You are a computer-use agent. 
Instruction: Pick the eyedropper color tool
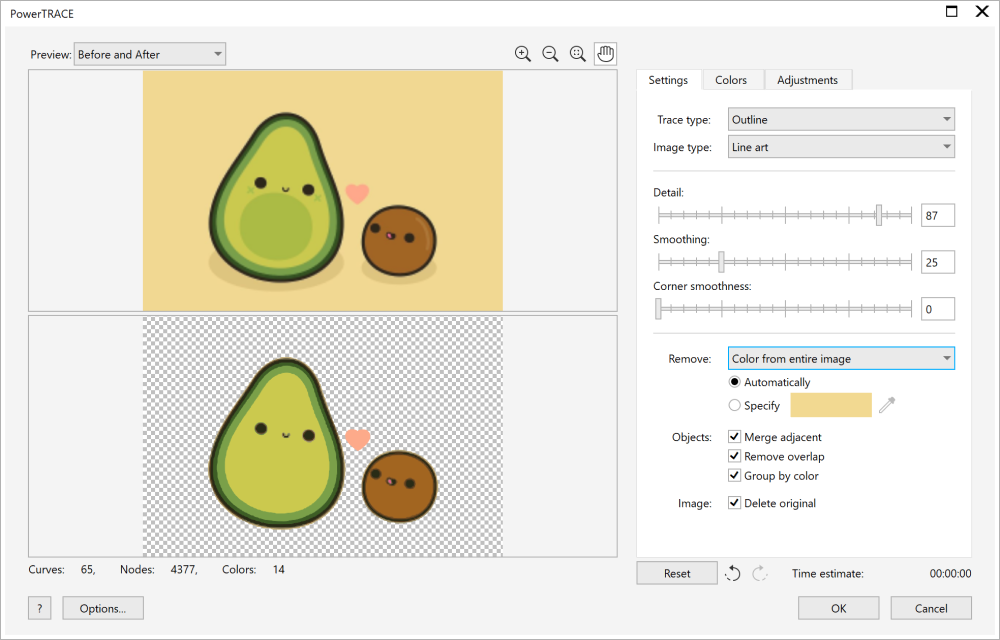(887, 405)
